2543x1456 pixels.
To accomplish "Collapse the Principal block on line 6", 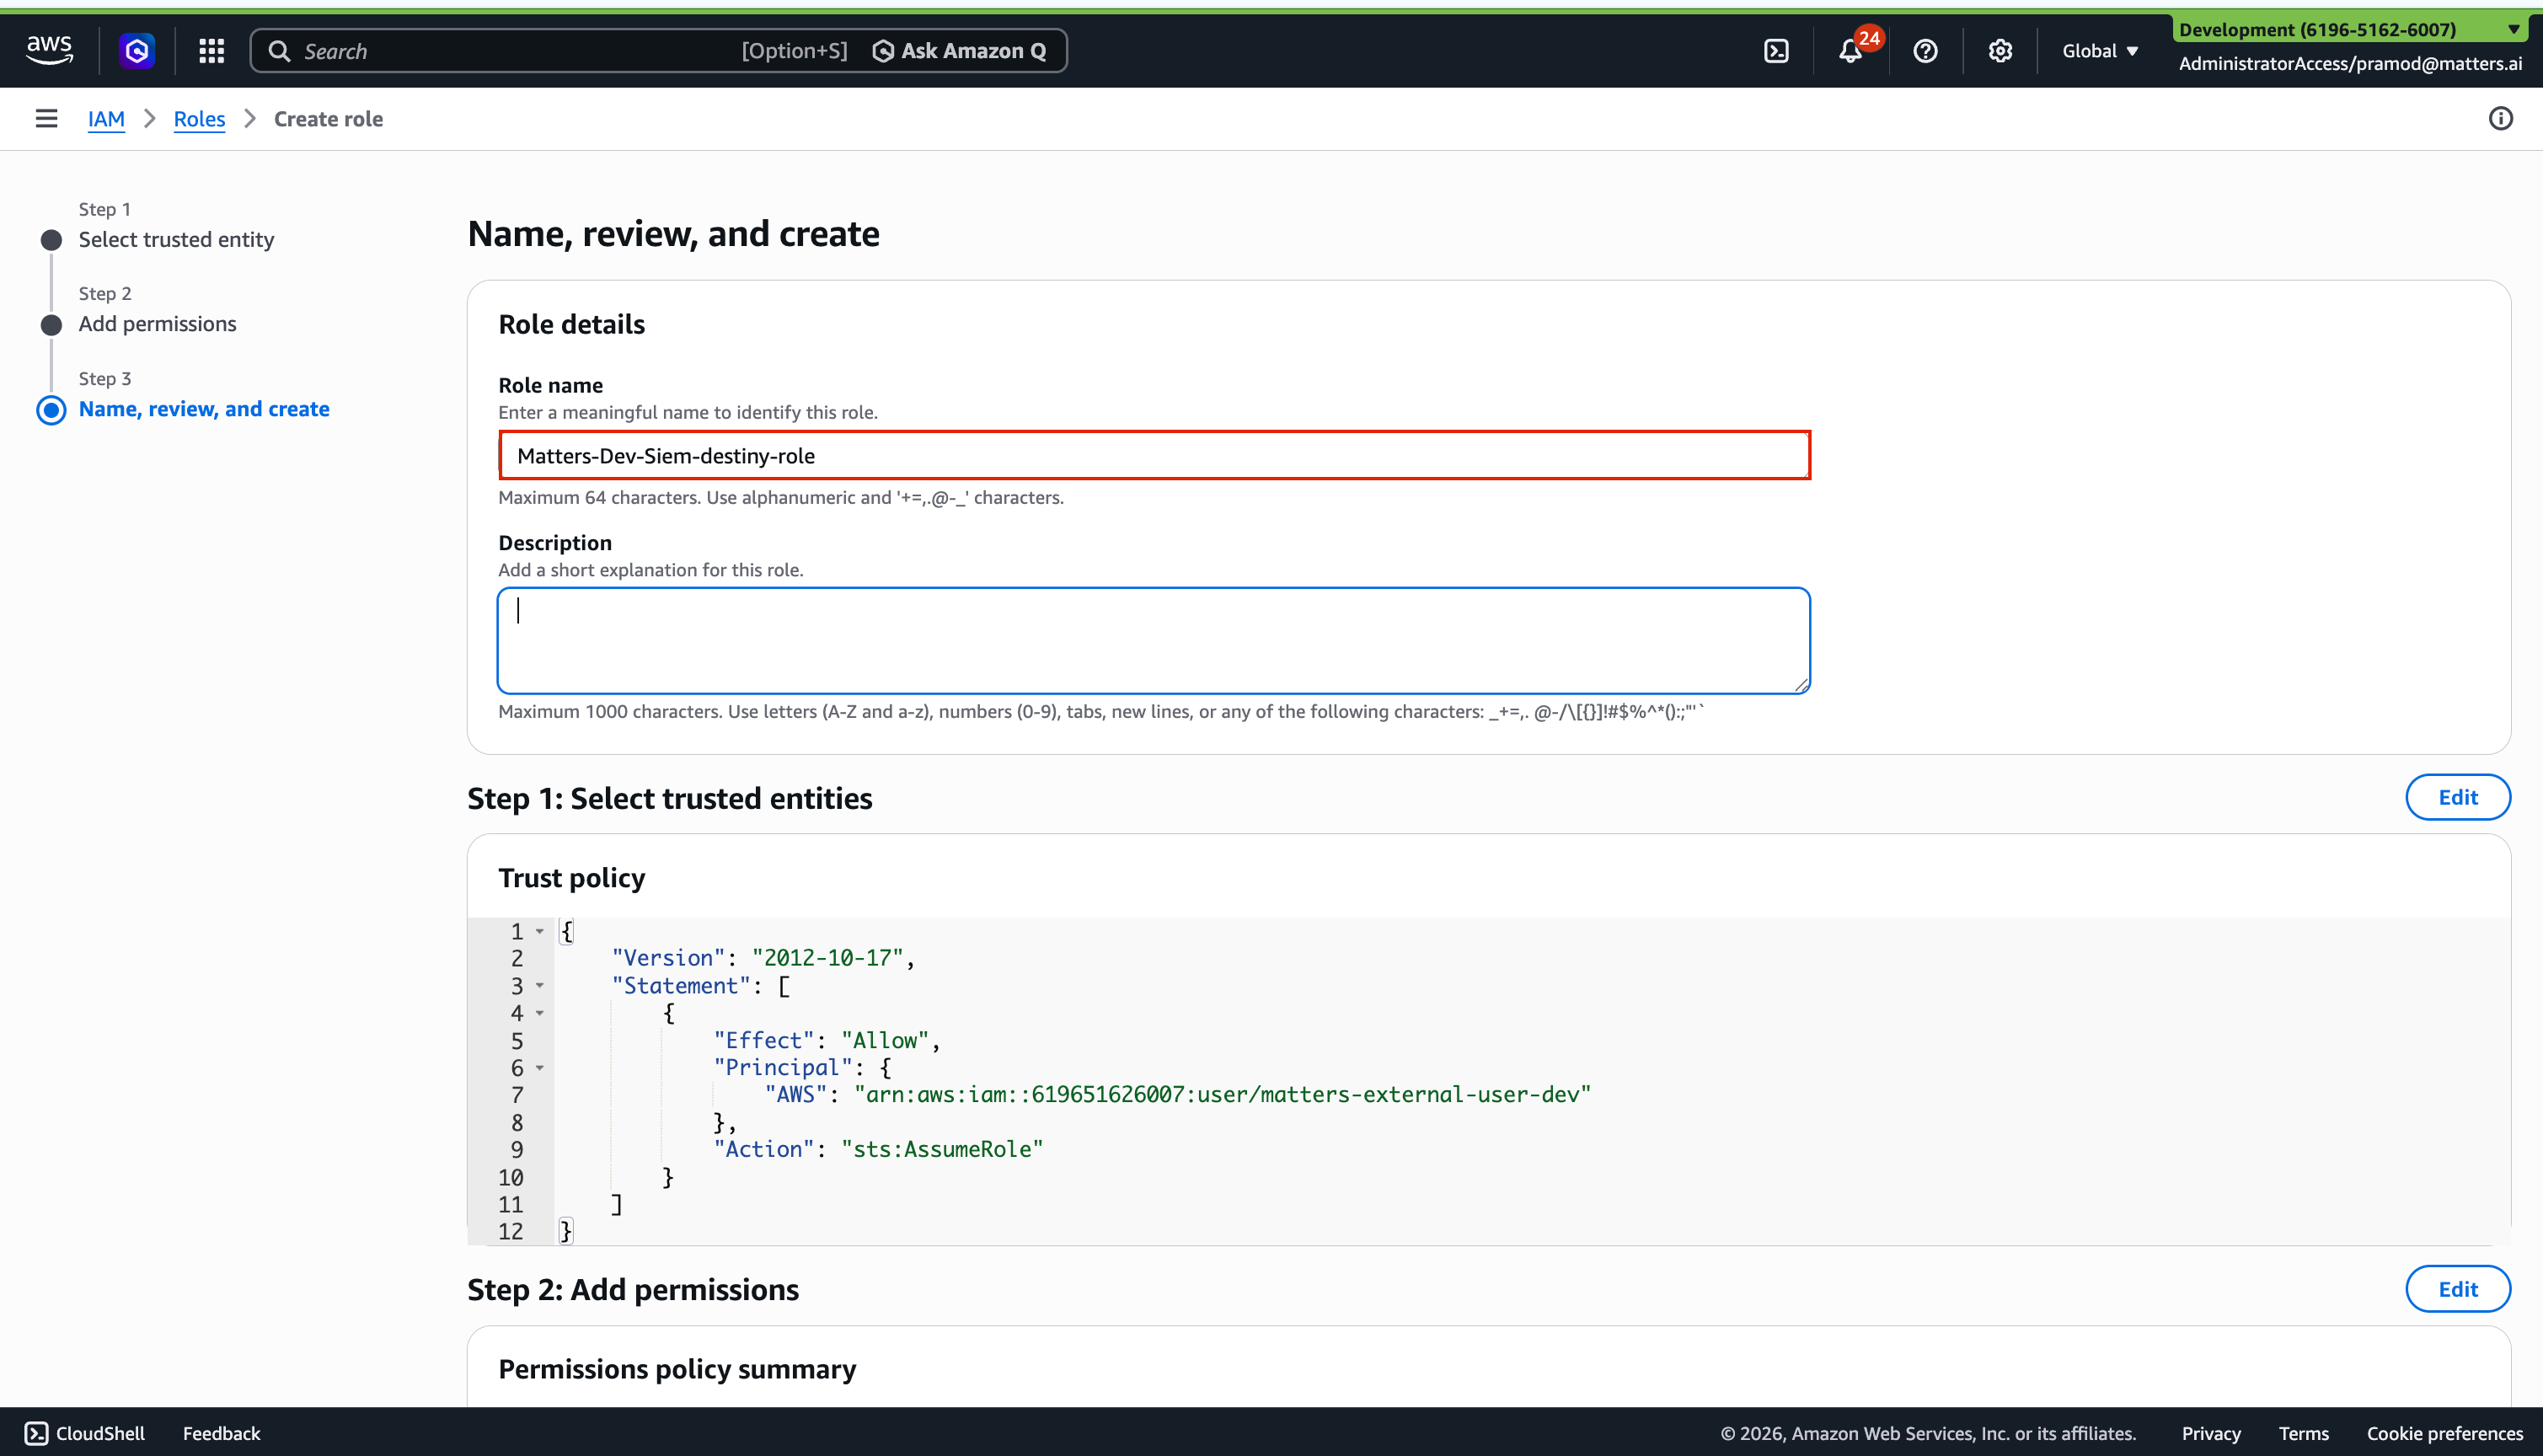I will pyautogui.click(x=540, y=1068).
